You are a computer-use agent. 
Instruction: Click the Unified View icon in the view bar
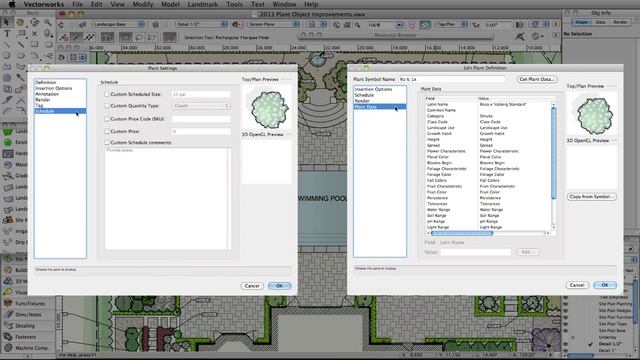pyautogui.click(x=425, y=24)
